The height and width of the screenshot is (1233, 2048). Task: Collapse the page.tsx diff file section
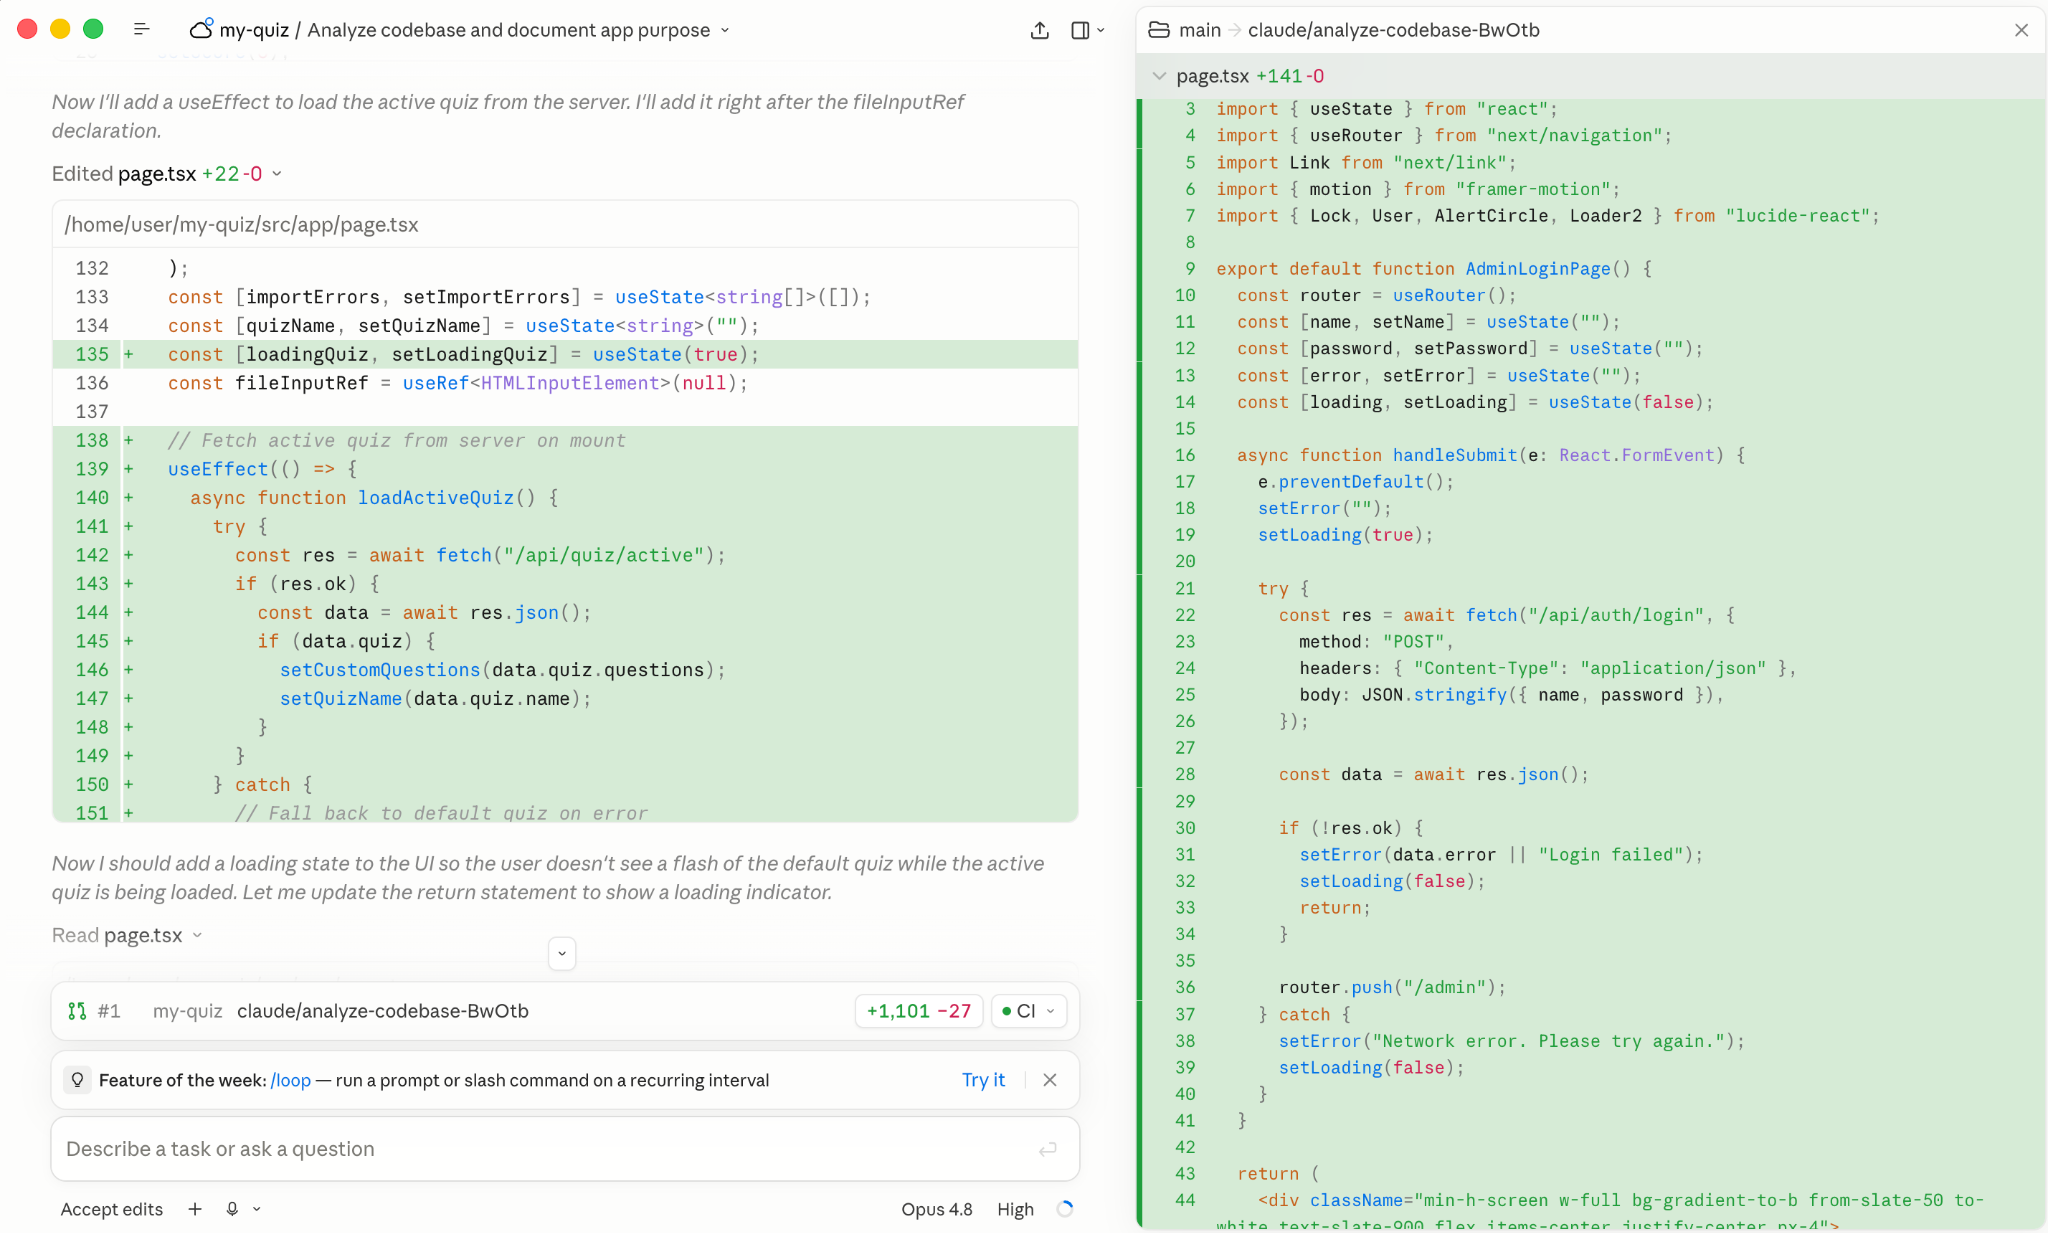pyautogui.click(x=1159, y=76)
